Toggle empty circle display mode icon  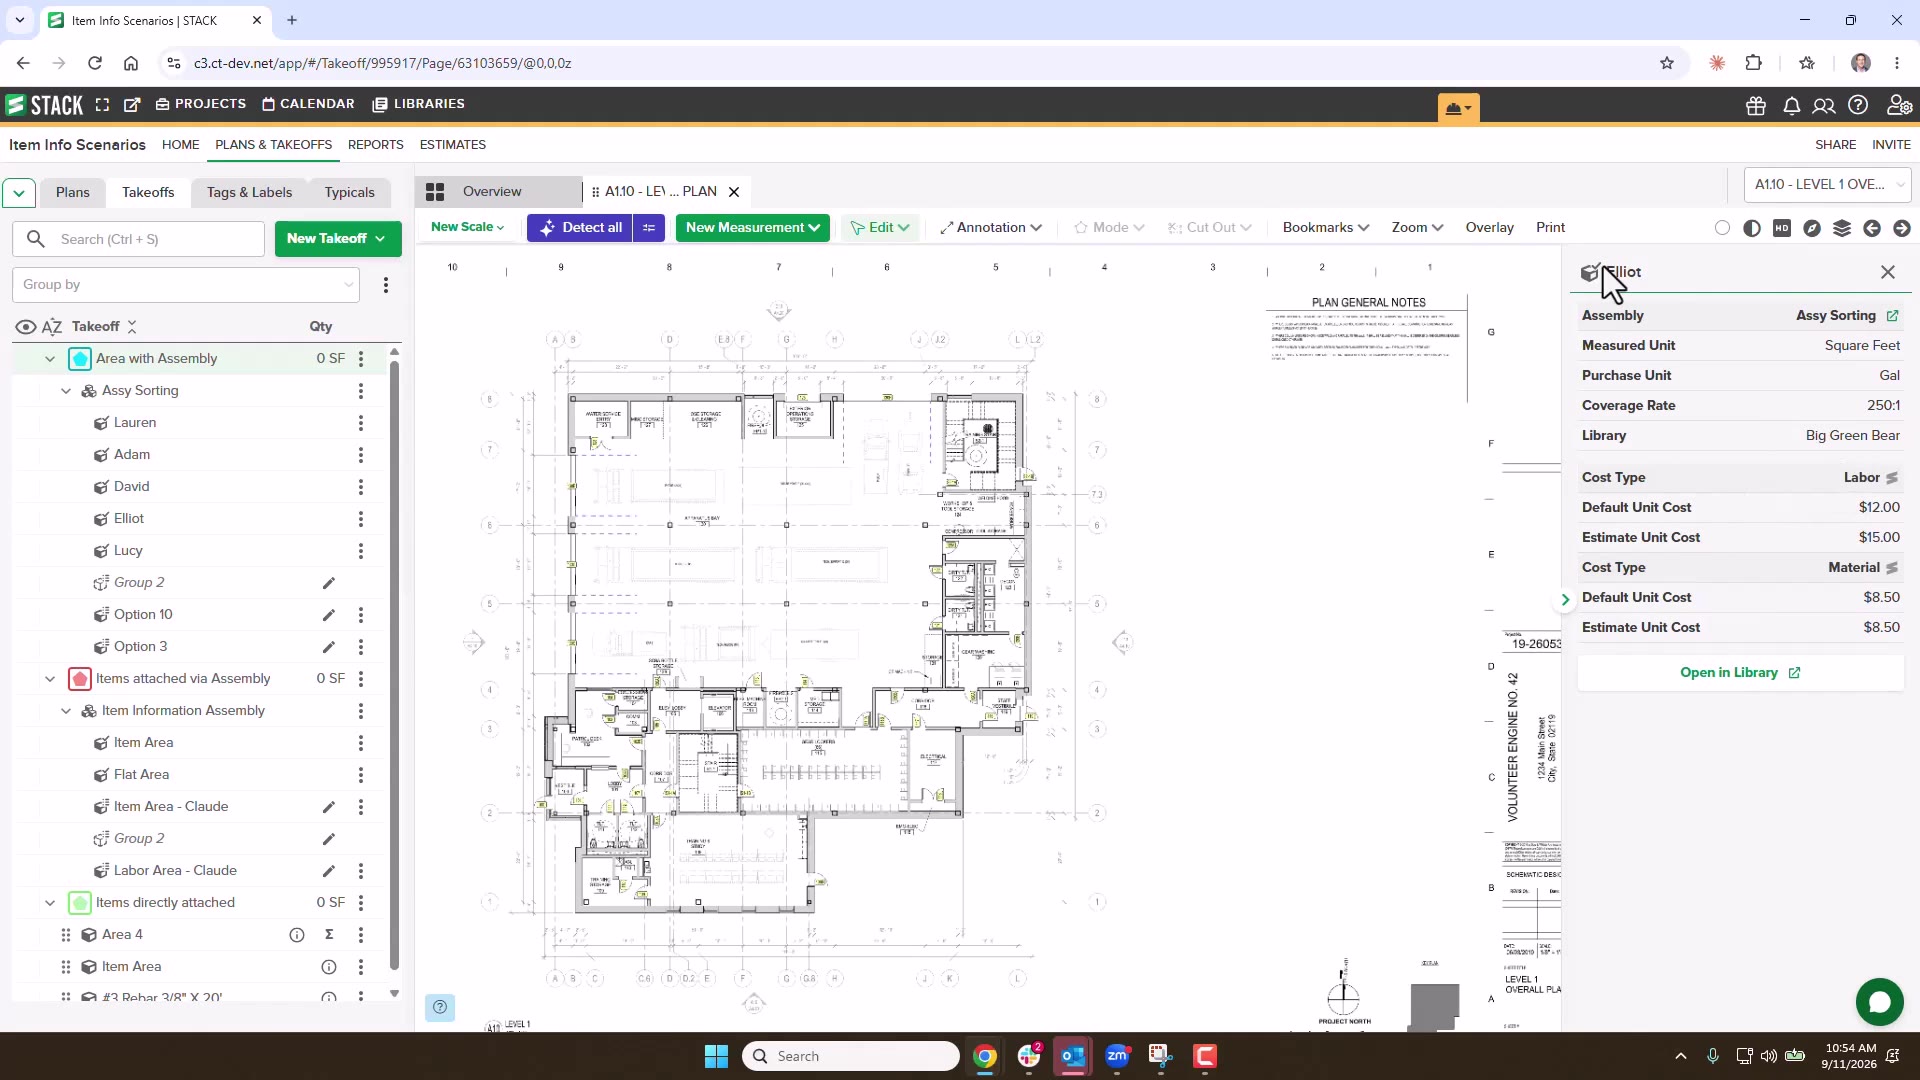pos(1722,228)
